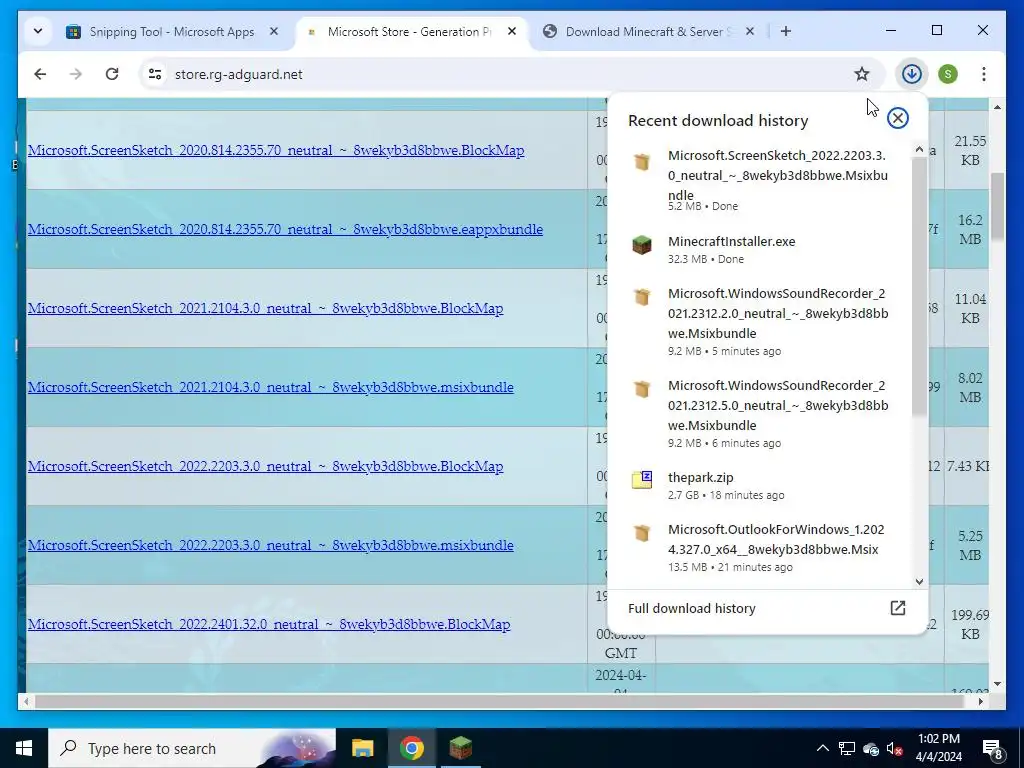Show hidden system tray icons
1024x768 pixels.
tap(823, 748)
